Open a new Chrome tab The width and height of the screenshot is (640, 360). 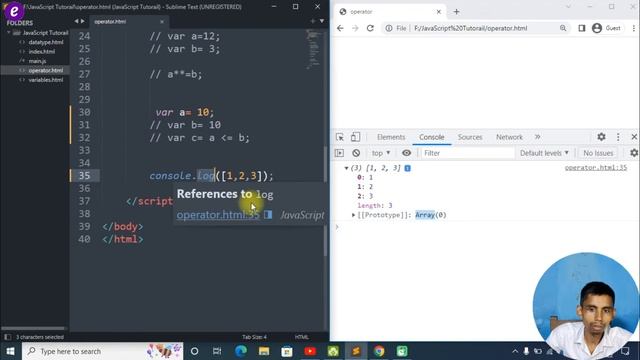tap(456, 12)
